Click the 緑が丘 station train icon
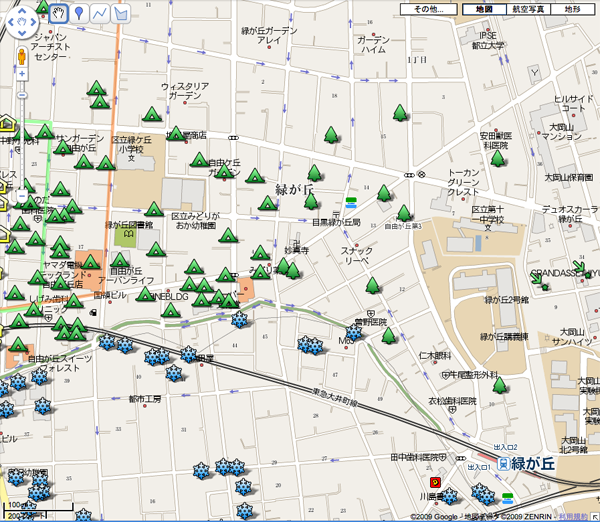 [503, 463]
